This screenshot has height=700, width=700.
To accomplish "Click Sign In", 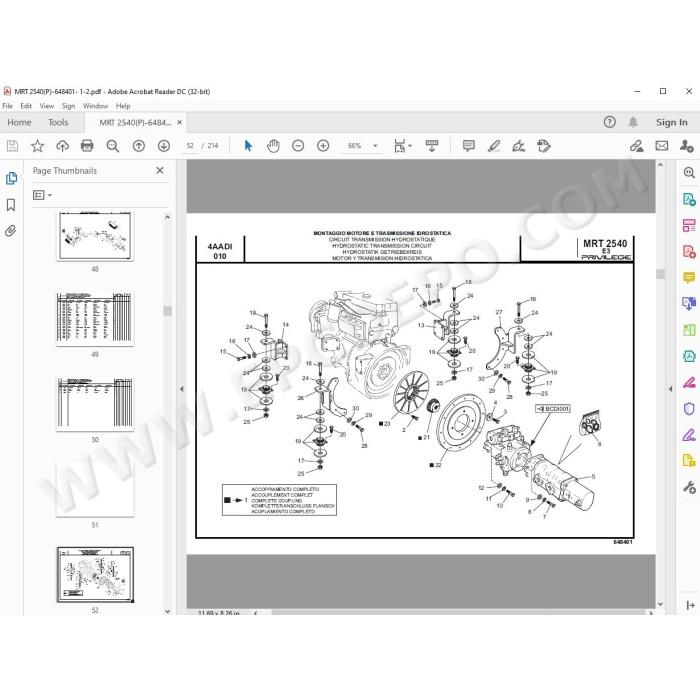I will pos(671,122).
